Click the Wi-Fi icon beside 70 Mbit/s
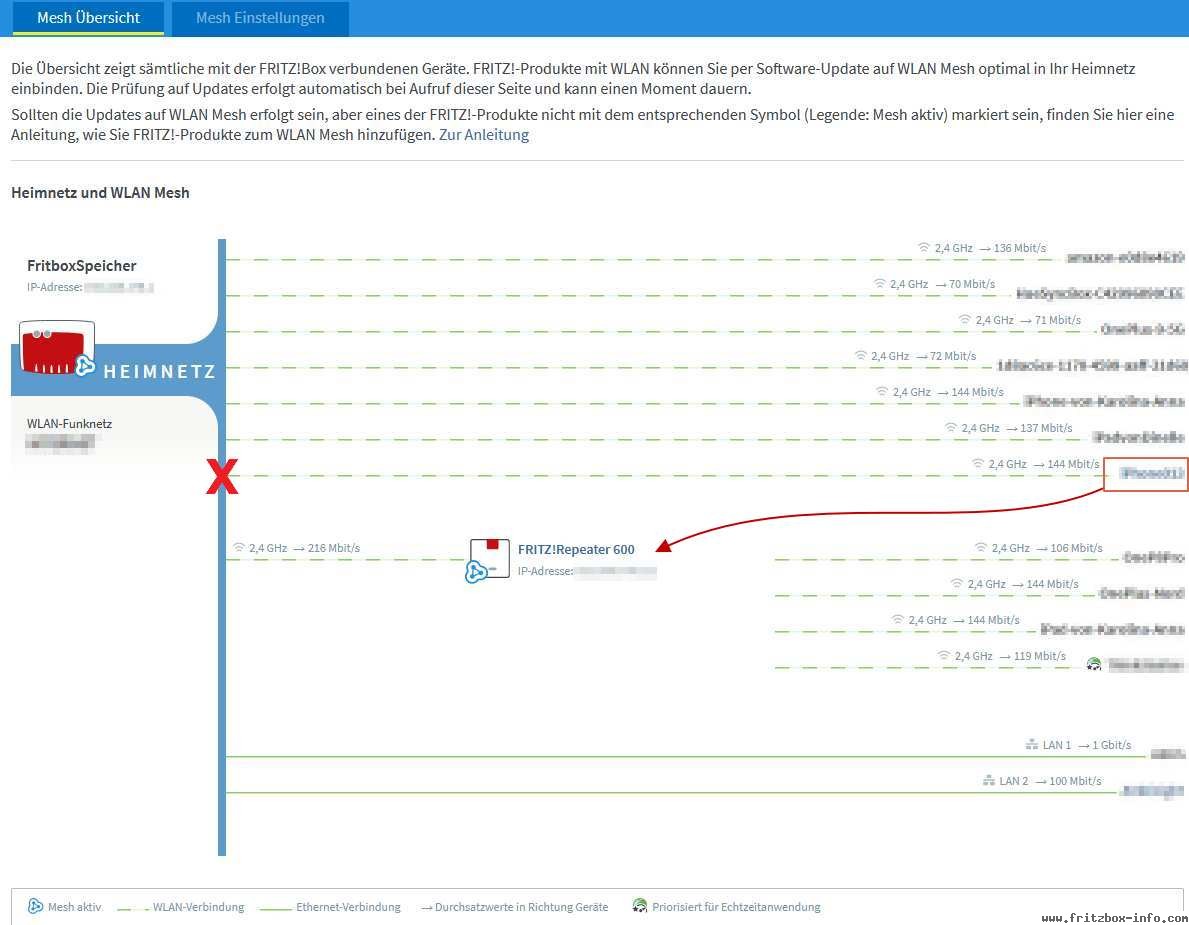Viewport: 1189px width, 925px height. [x=879, y=284]
